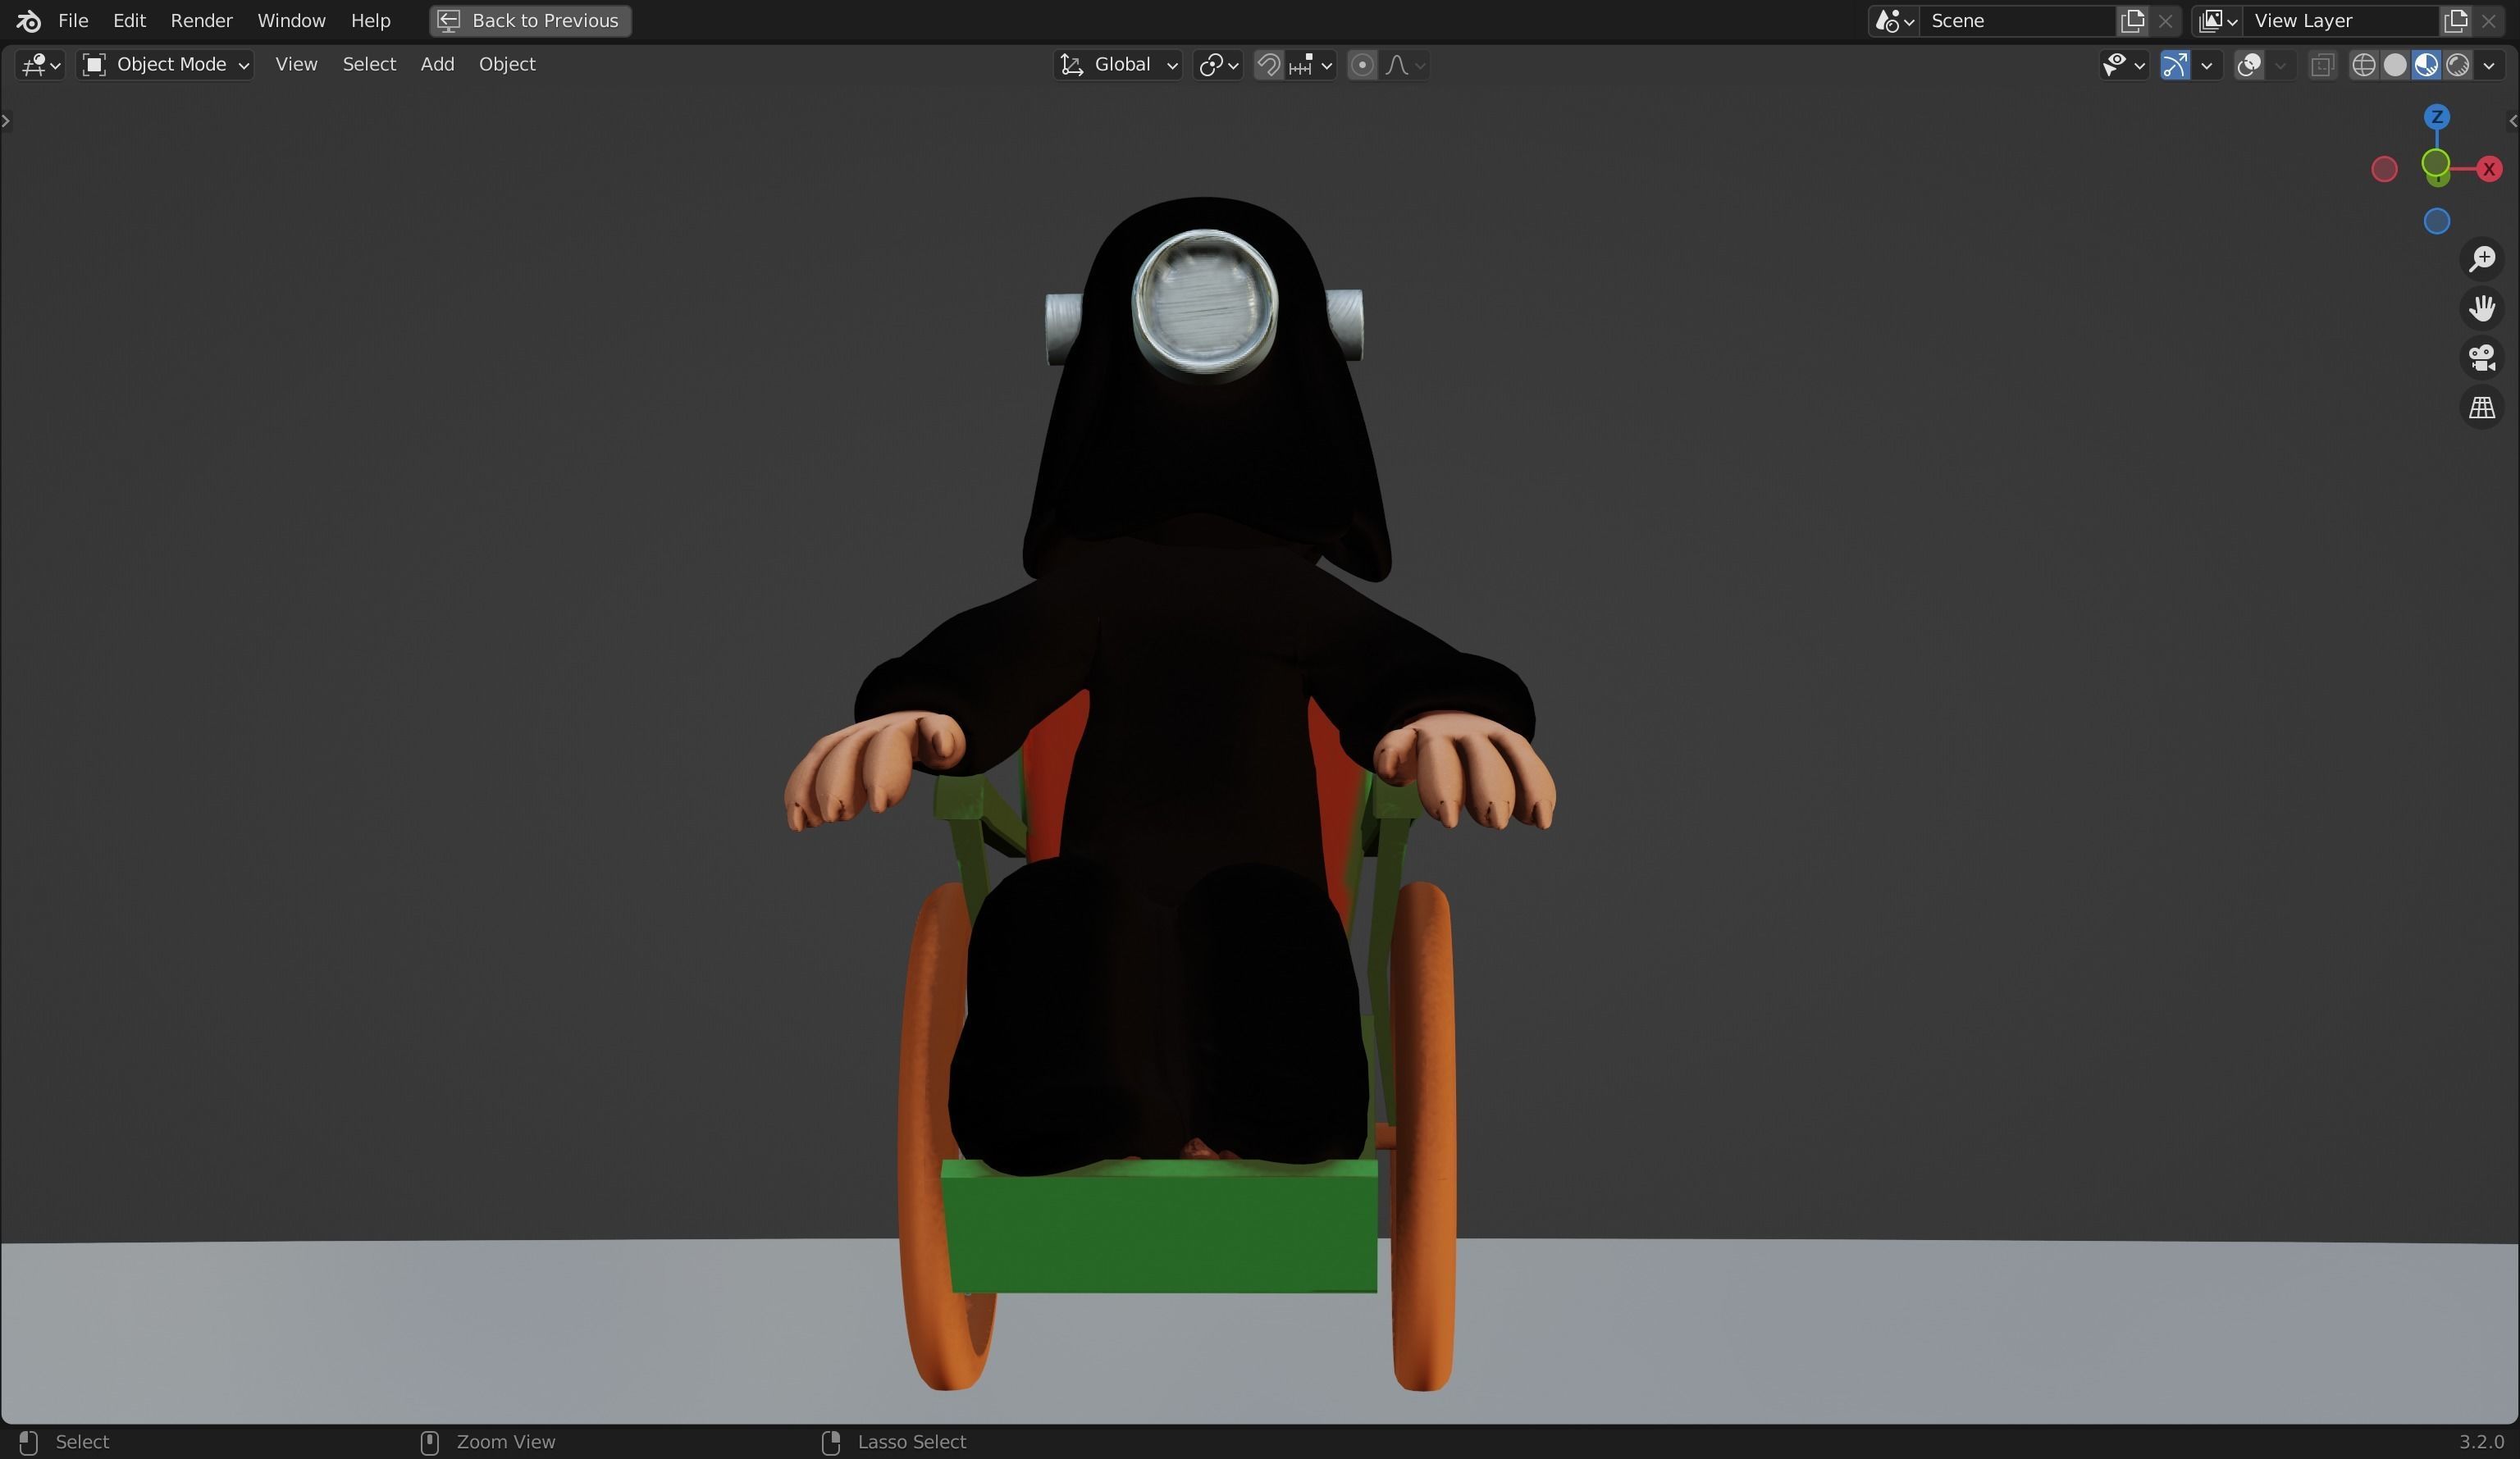Toggle perspective with the orthographic grid icon
The image size is (2520, 1459).
pos(2481,406)
